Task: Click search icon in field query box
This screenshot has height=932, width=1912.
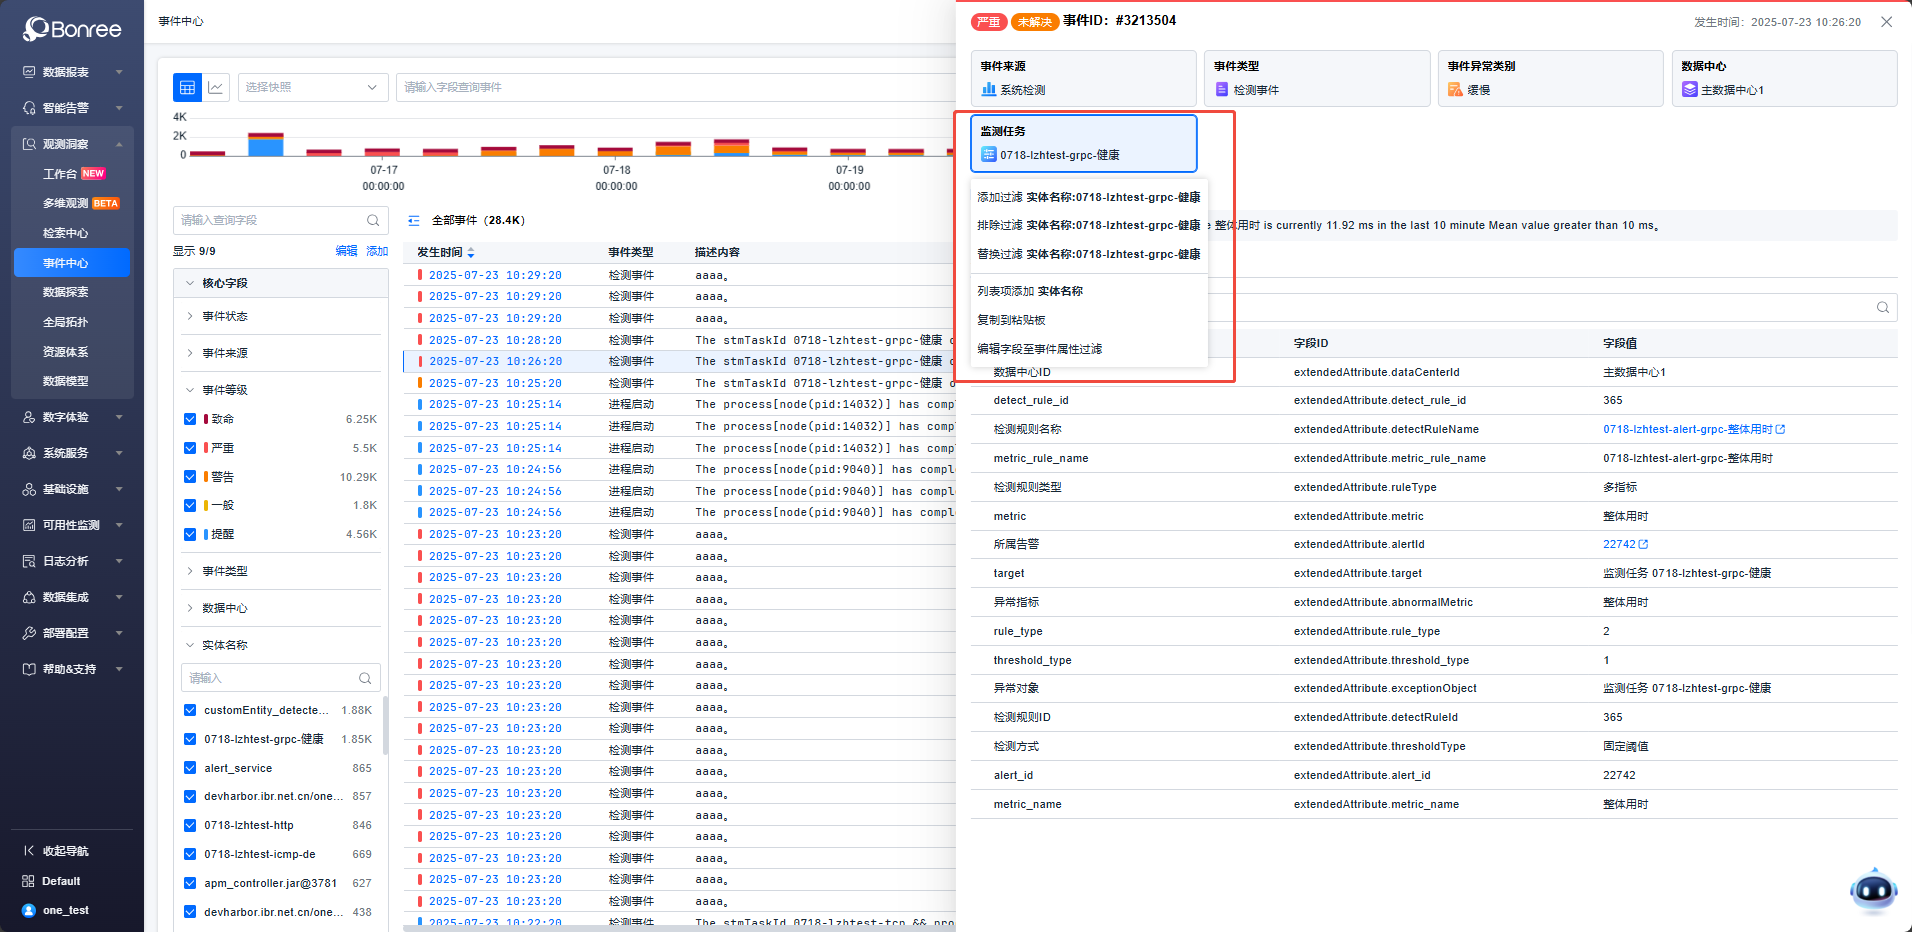Action: coord(373,221)
